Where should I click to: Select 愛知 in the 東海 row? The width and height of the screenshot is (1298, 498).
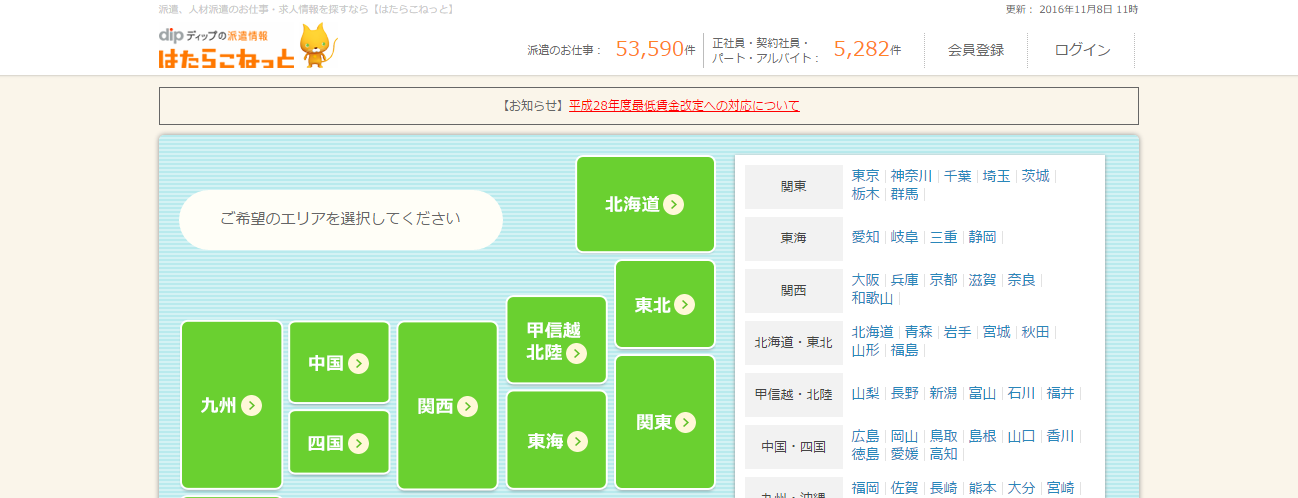[x=865, y=237]
